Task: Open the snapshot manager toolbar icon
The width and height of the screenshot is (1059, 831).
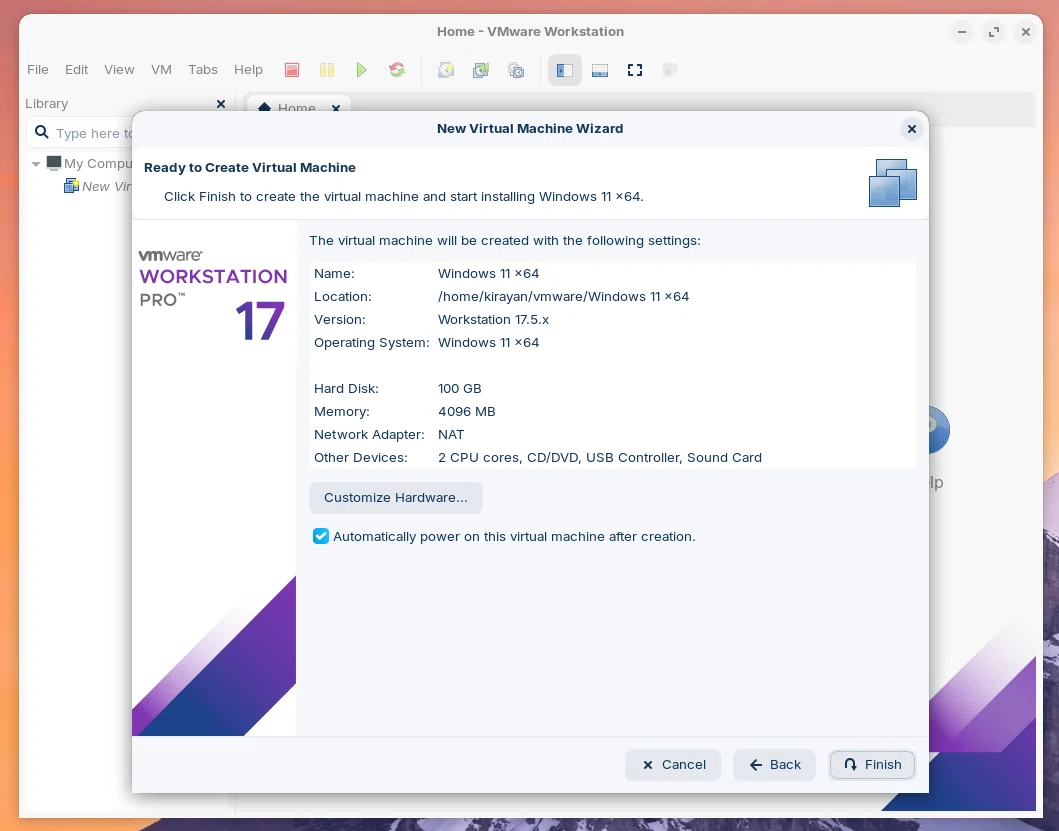Action: (516, 70)
